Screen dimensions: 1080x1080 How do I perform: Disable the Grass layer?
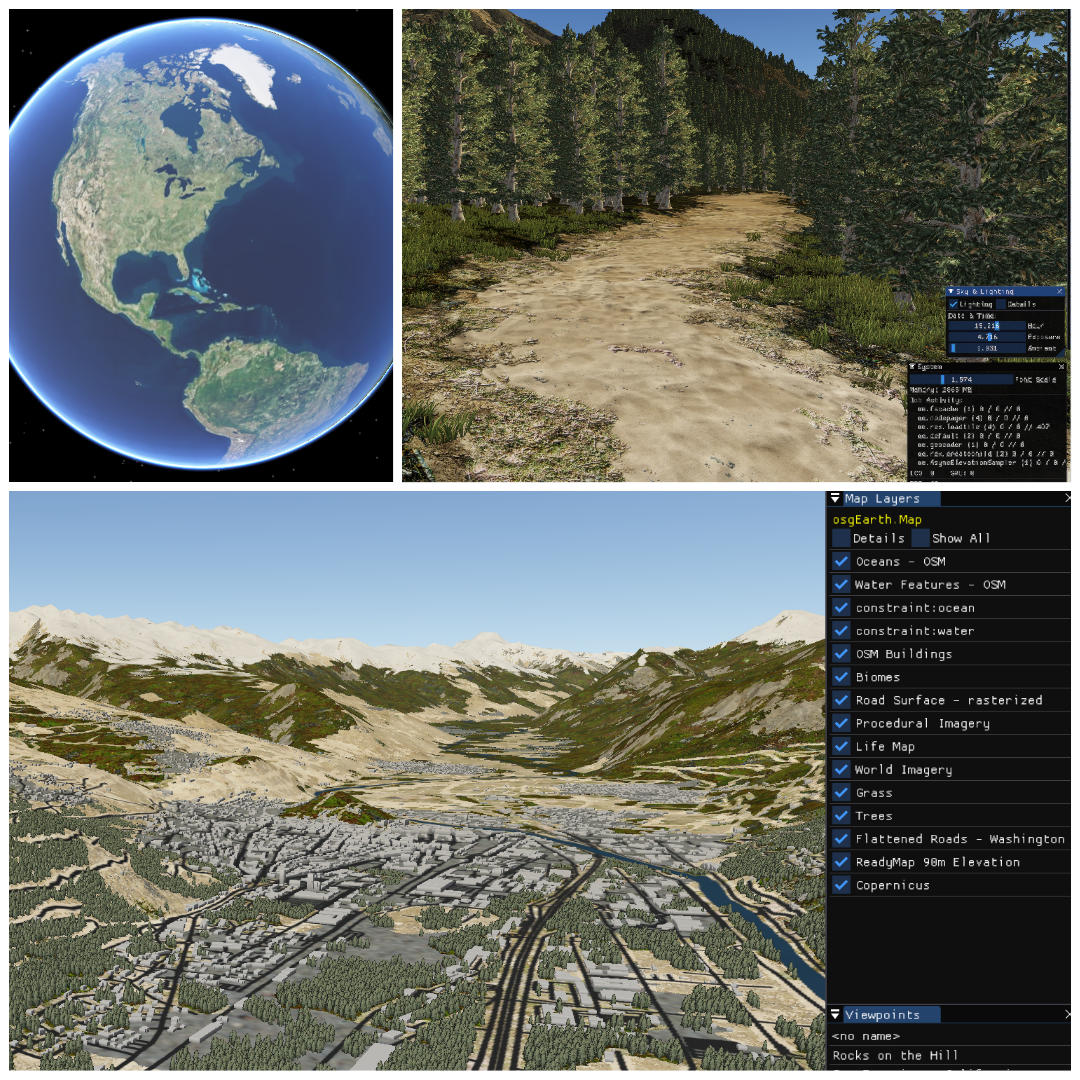coord(841,792)
